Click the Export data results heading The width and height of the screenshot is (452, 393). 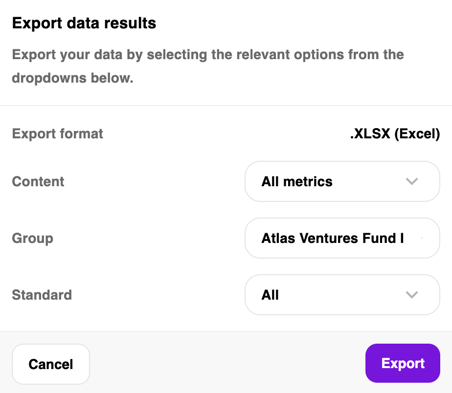pos(84,23)
